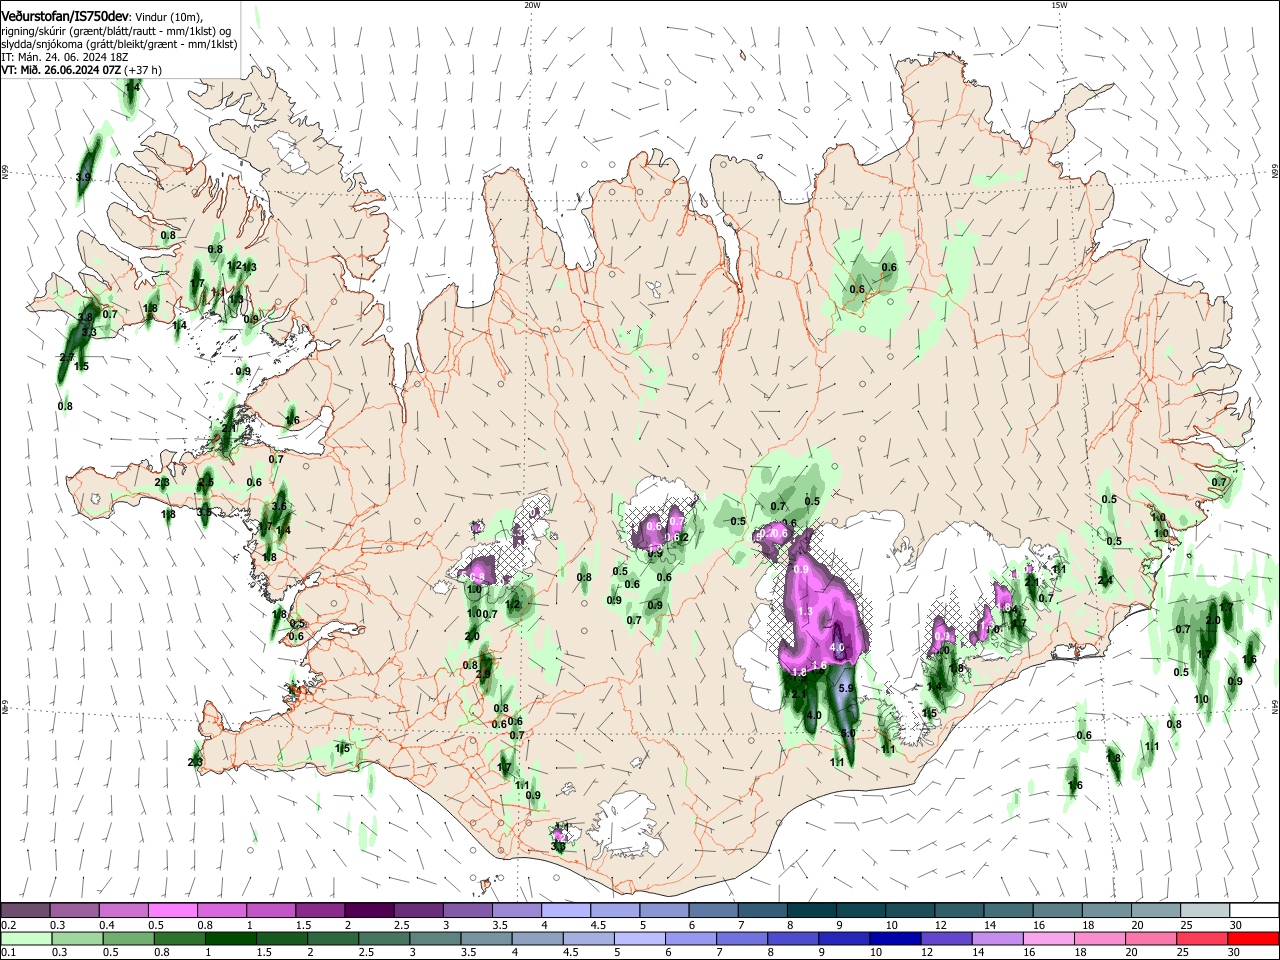Click the '64N' latitude label on right edge

pos(1275,706)
